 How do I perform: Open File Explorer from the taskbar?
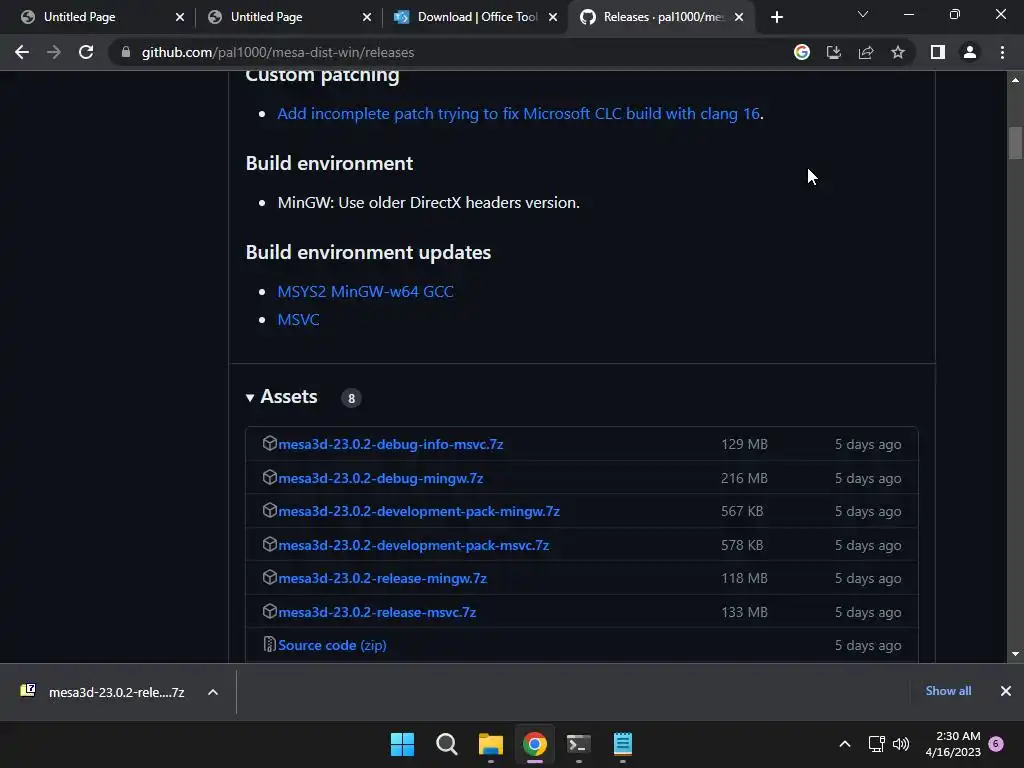490,744
